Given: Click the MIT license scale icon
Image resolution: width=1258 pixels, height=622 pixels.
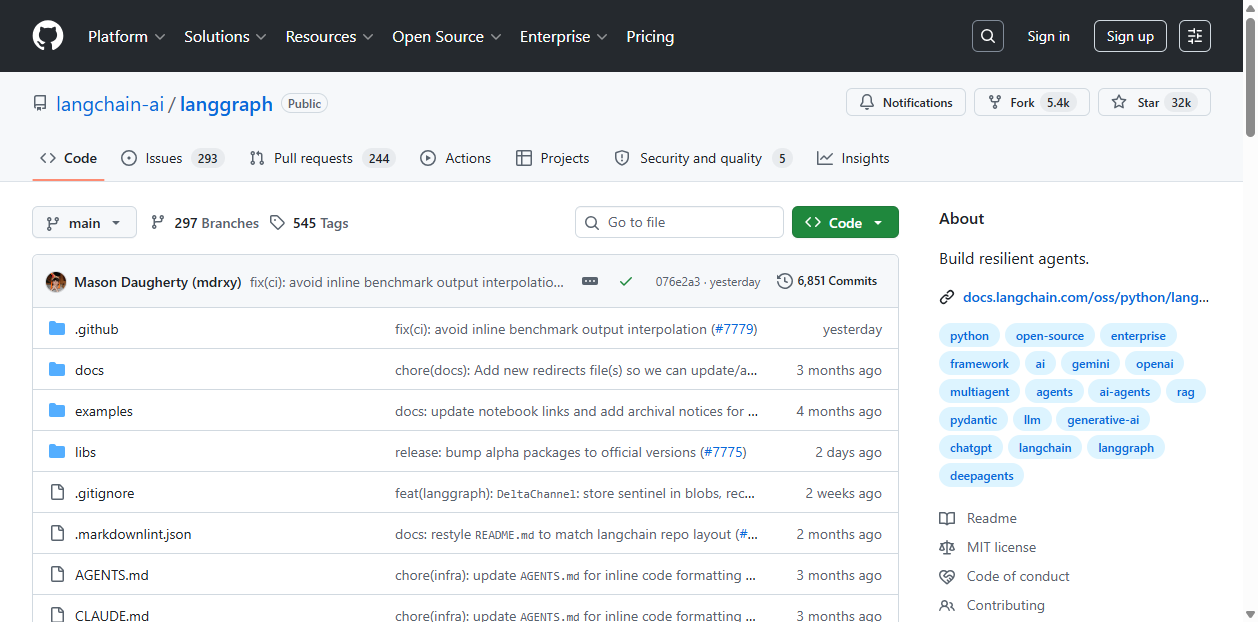Looking at the screenshot, I should pyautogui.click(x=947, y=547).
